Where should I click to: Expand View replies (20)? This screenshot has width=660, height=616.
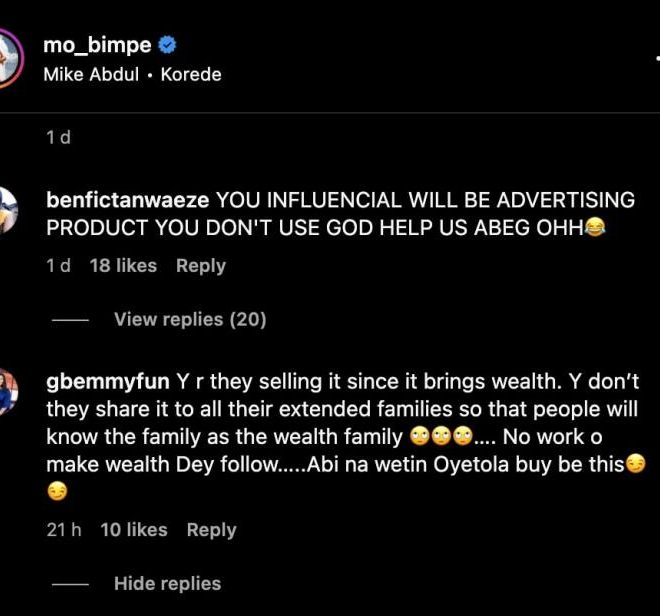tap(190, 319)
